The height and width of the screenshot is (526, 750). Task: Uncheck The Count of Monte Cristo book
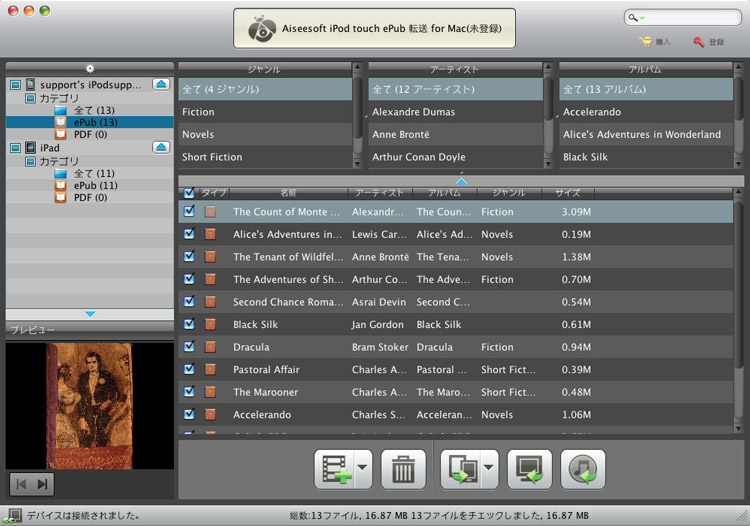(x=188, y=212)
